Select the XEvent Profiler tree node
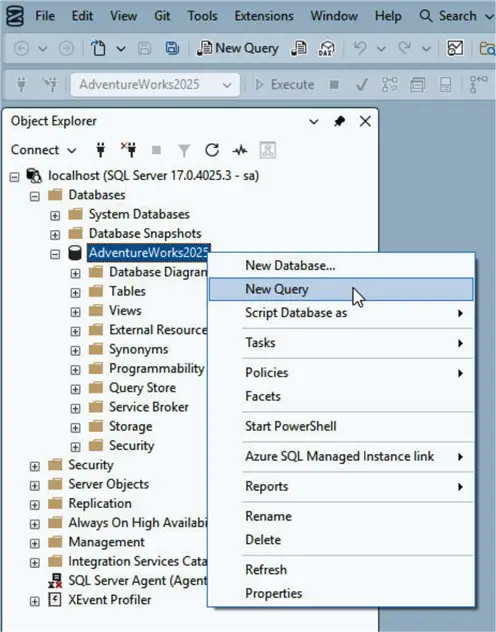 [x=110, y=600]
